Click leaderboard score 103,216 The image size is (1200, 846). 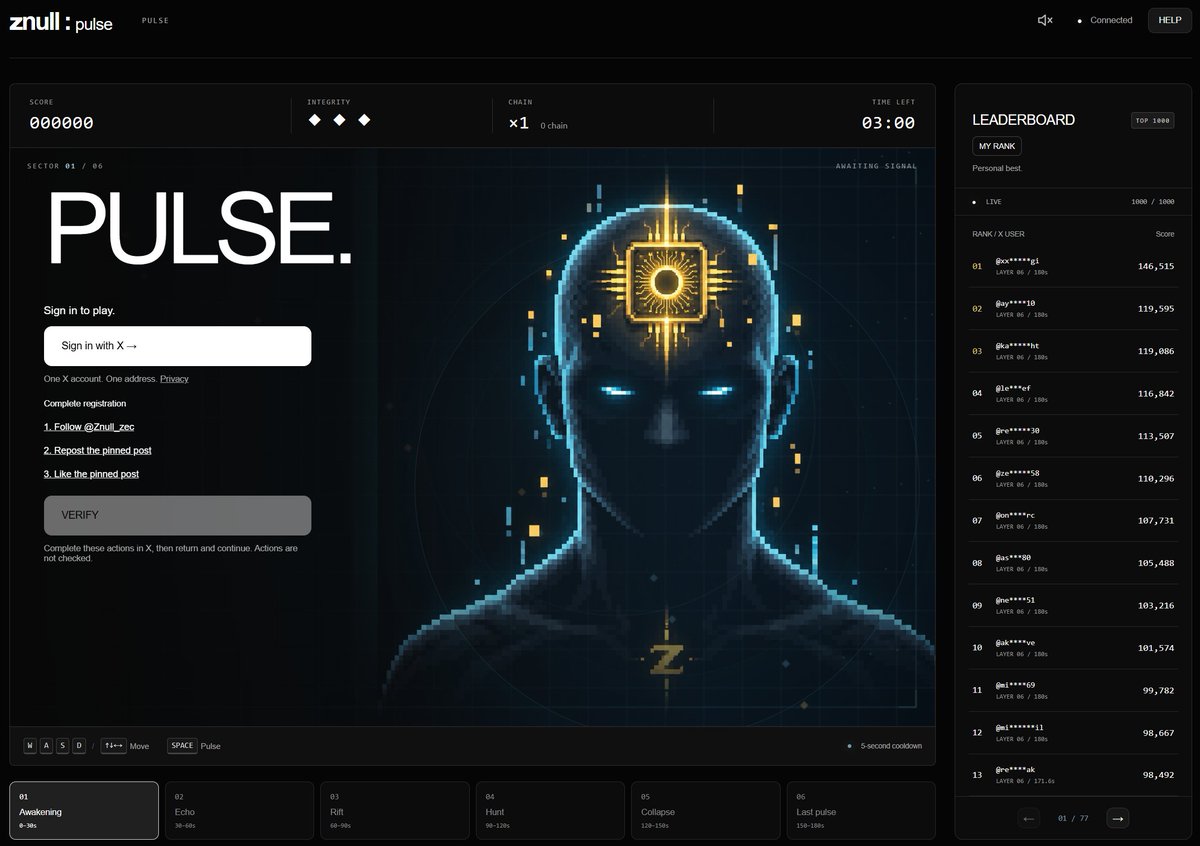(1156, 605)
